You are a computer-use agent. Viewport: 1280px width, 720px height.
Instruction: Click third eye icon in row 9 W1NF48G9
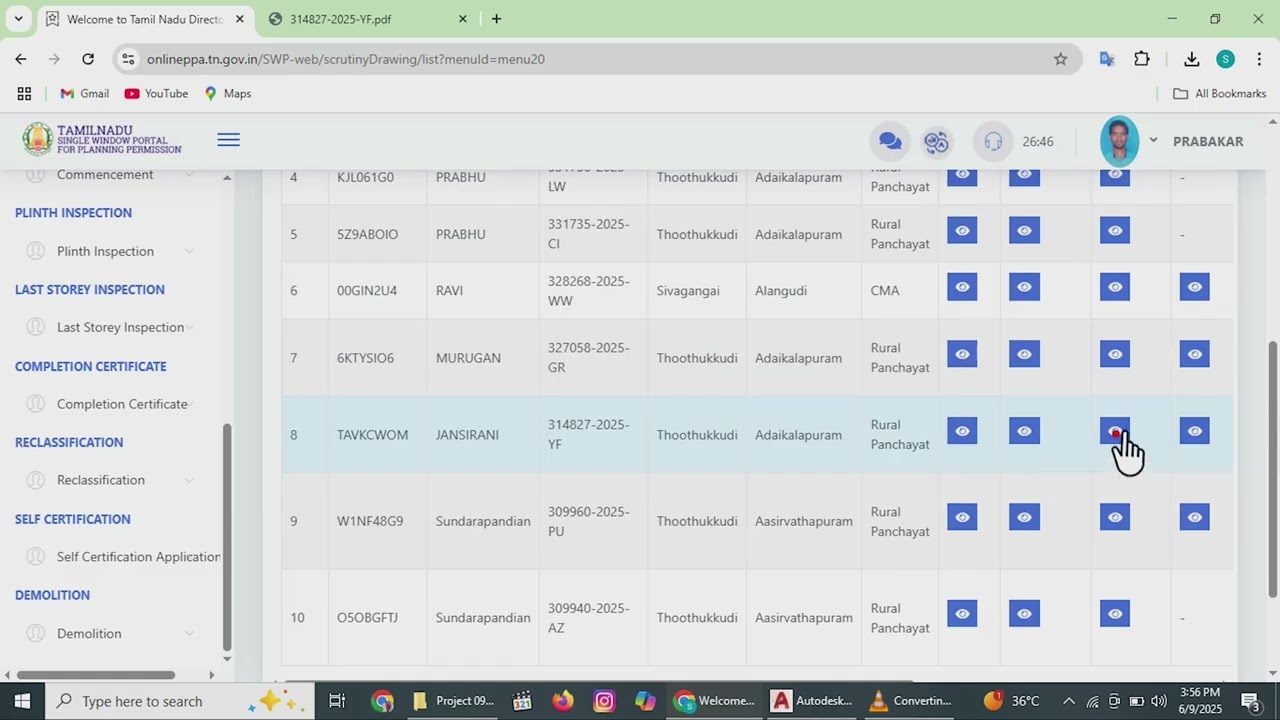[1115, 517]
